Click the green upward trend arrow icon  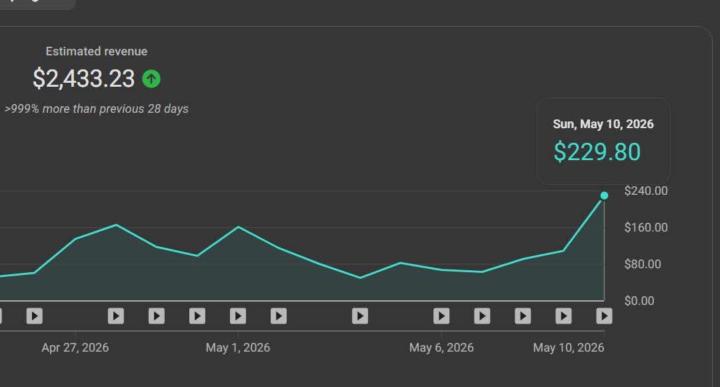point(152,79)
